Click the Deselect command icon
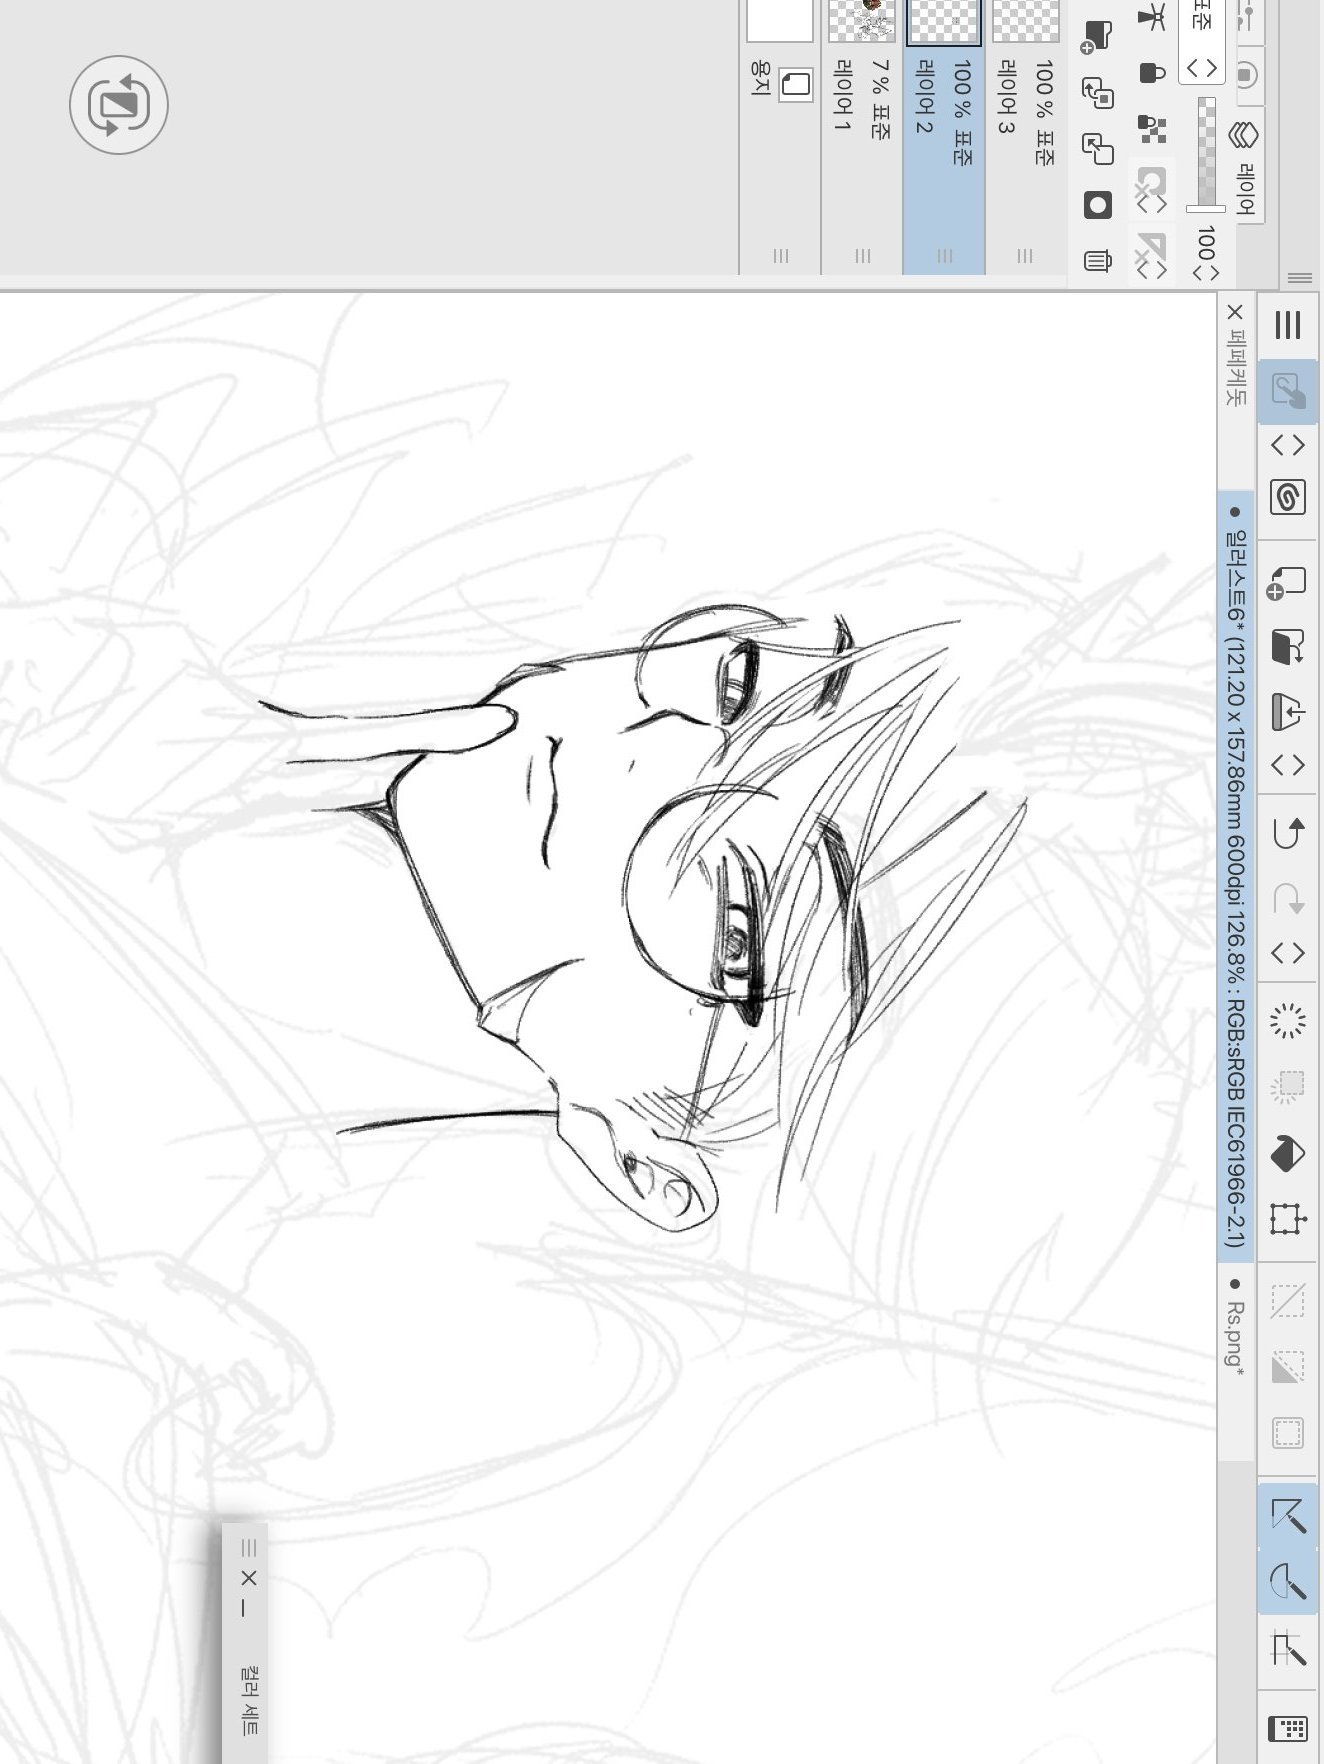The image size is (1324, 1764). pyautogui.click(x=1288, y=1302)
